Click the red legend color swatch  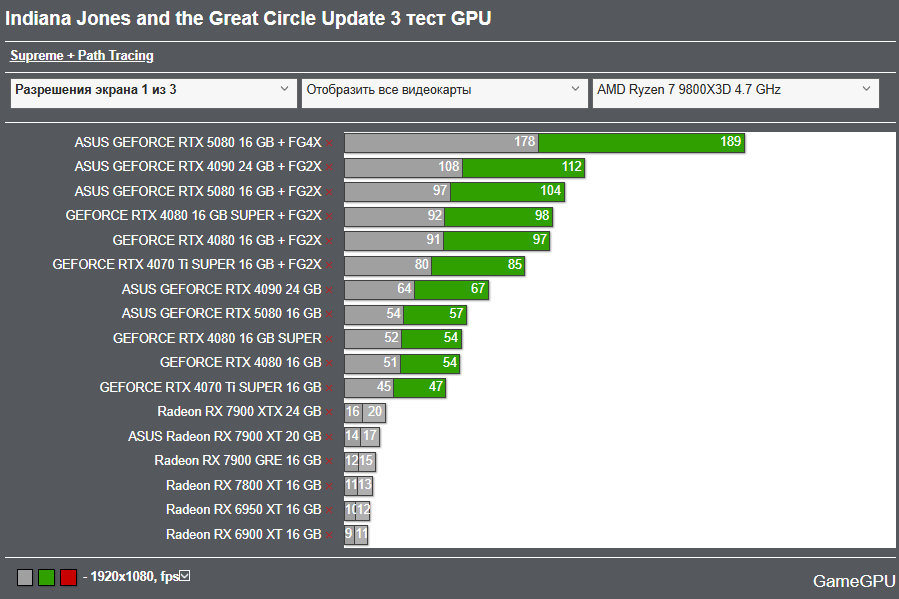click(x=68, y=577)
